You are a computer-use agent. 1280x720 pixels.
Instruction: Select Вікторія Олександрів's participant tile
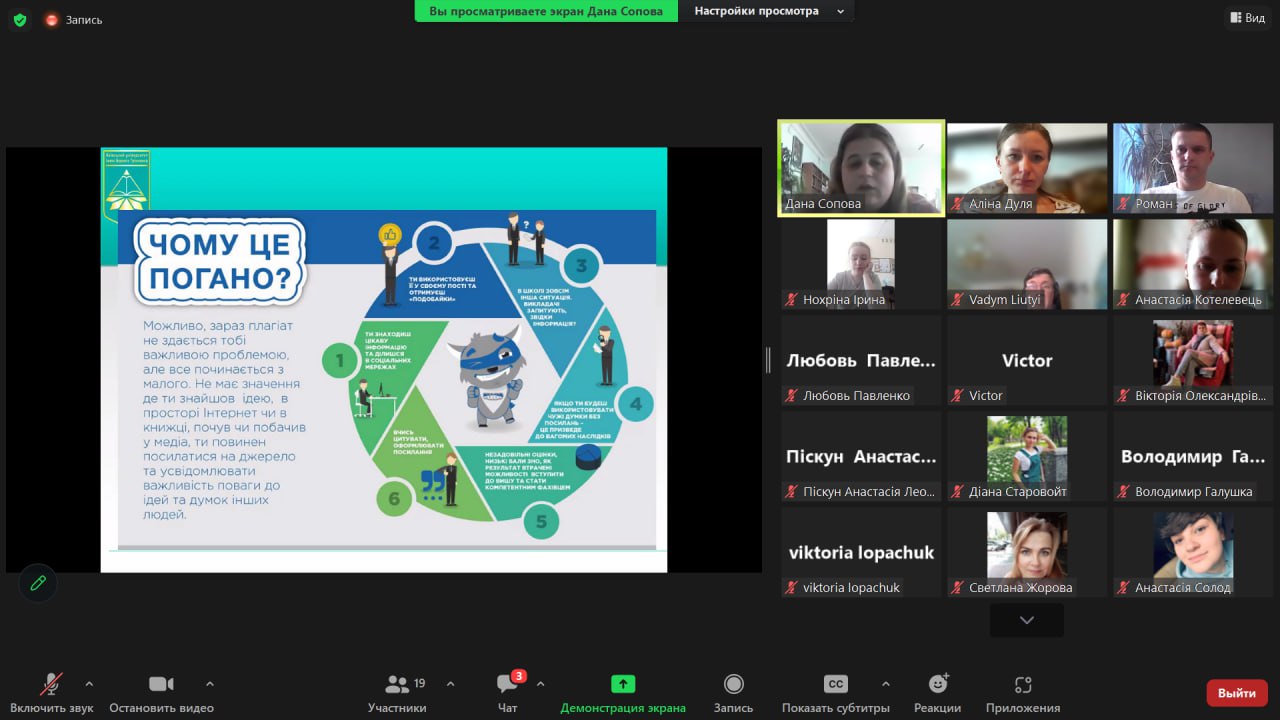pos(1193,360)
